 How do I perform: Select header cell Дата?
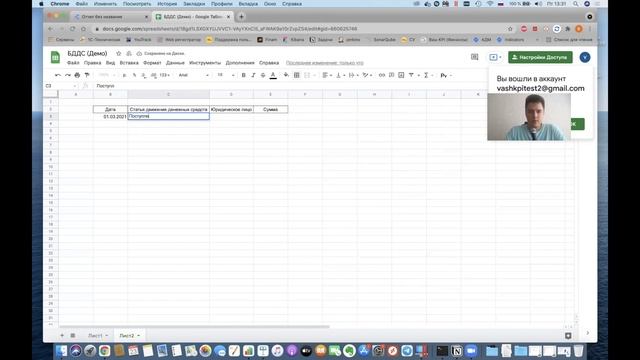point(110,109)
